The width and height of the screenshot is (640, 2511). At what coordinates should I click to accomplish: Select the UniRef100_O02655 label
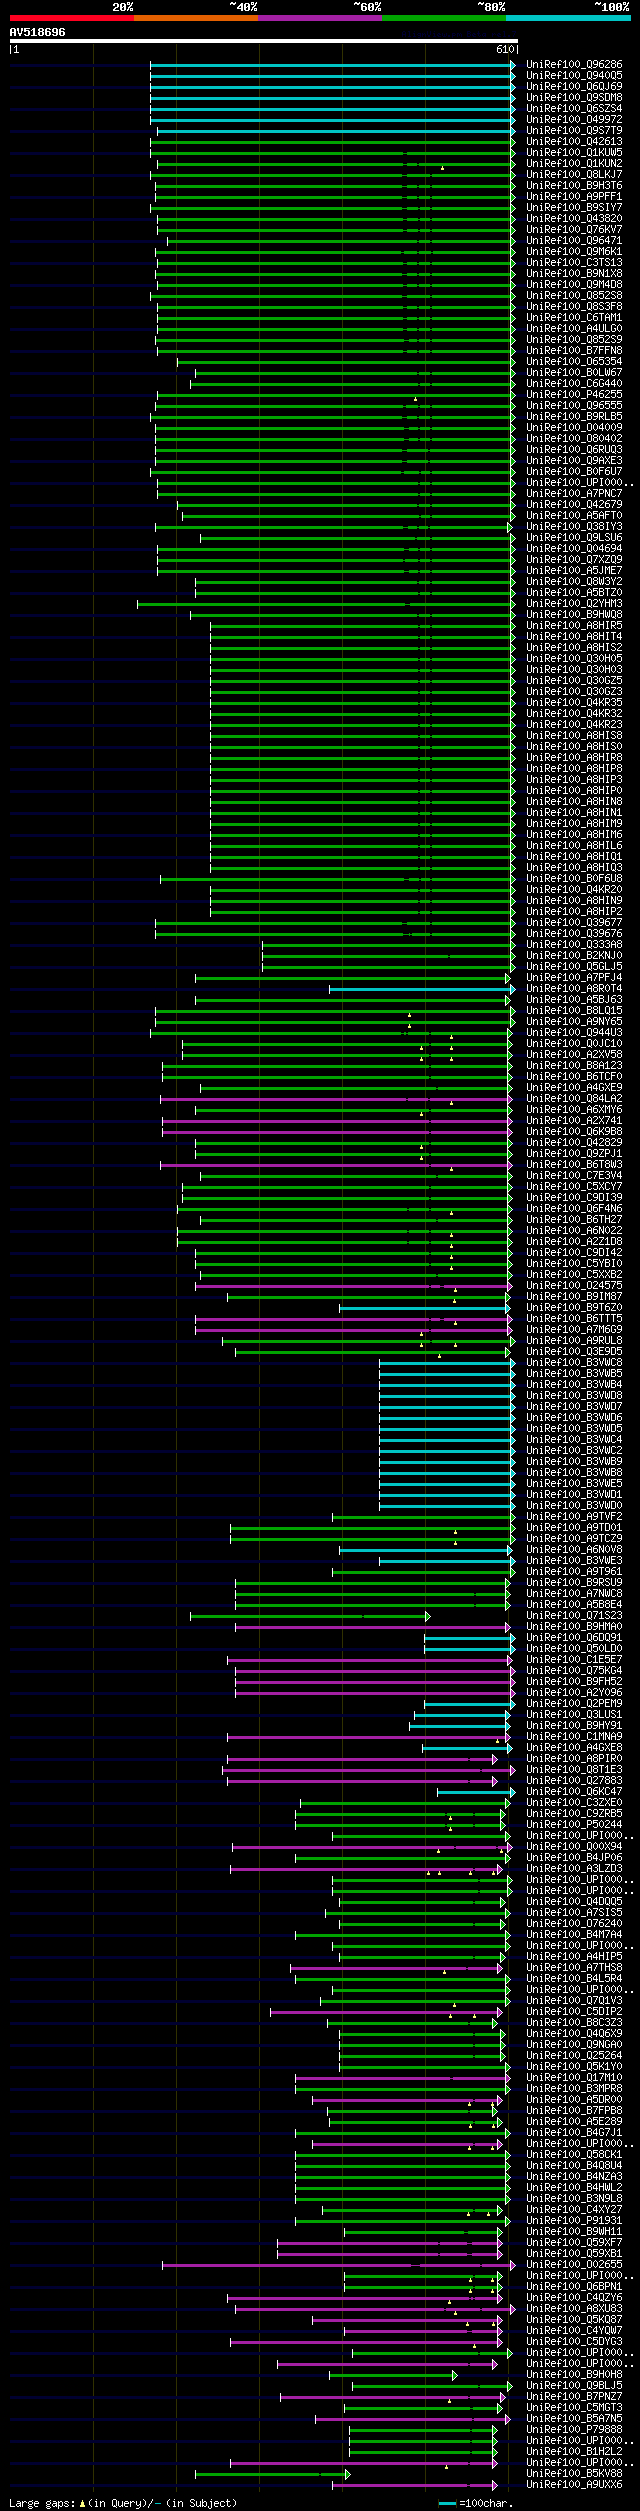[574, 2265]
